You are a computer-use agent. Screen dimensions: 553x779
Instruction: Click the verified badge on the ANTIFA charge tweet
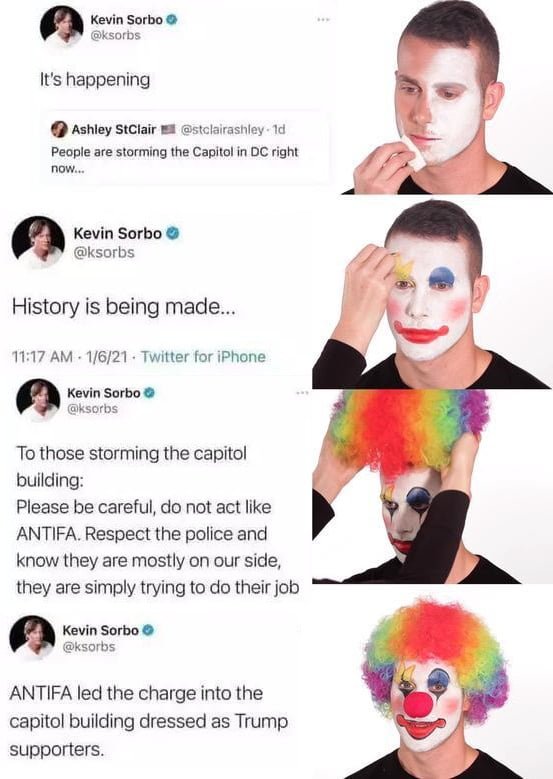(x=148, y=630)
